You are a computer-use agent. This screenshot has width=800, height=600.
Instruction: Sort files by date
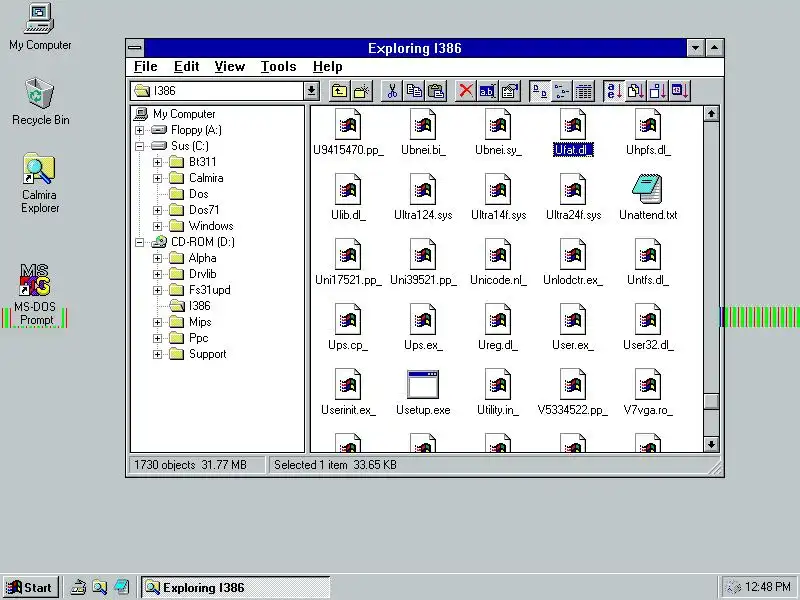click(680, 91)
